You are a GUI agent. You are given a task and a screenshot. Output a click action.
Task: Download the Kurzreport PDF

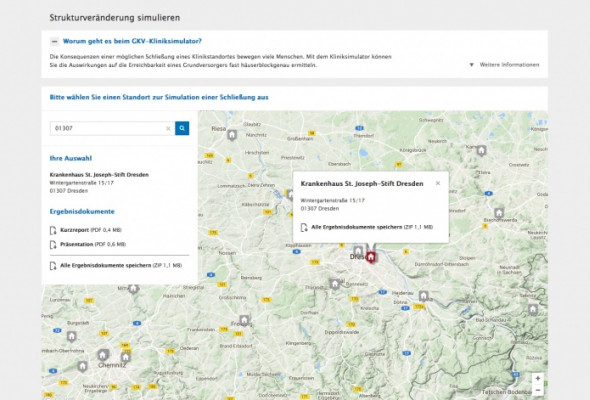(x=90, y=230)
